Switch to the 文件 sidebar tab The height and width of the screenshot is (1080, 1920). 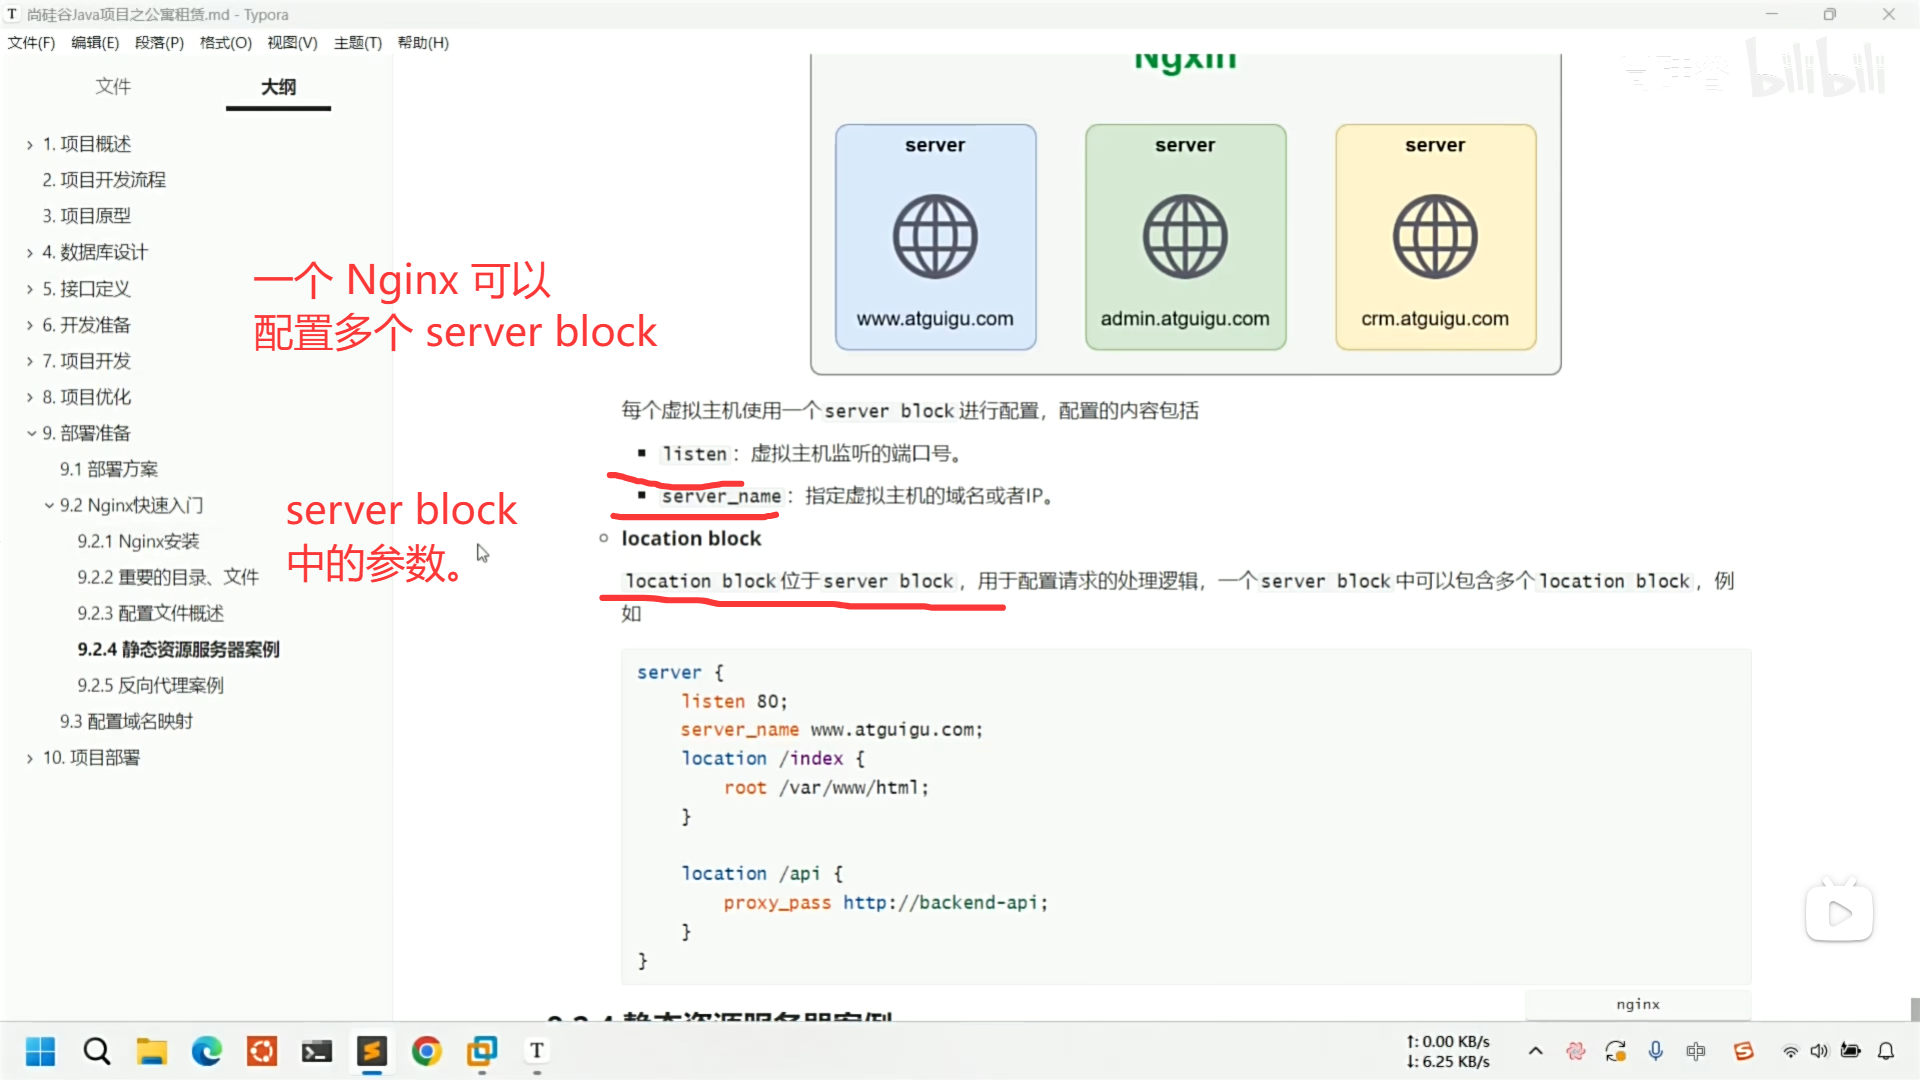tap(113, 87)
